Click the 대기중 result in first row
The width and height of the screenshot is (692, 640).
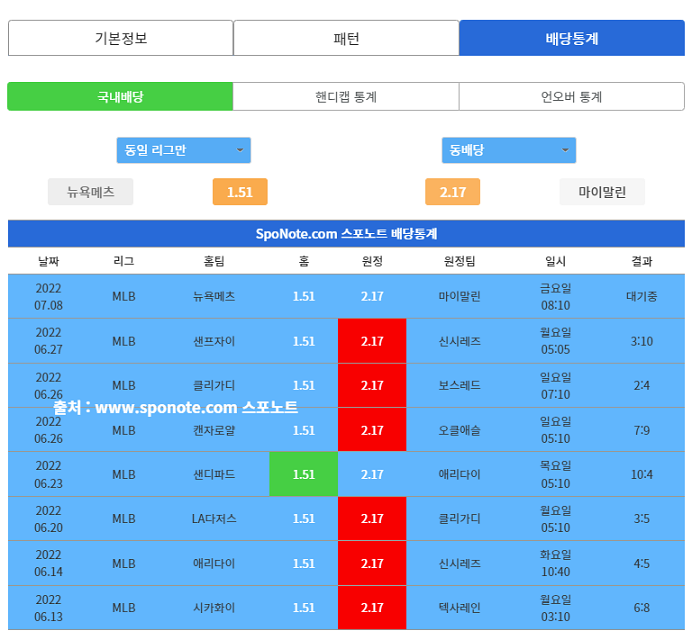641,297
